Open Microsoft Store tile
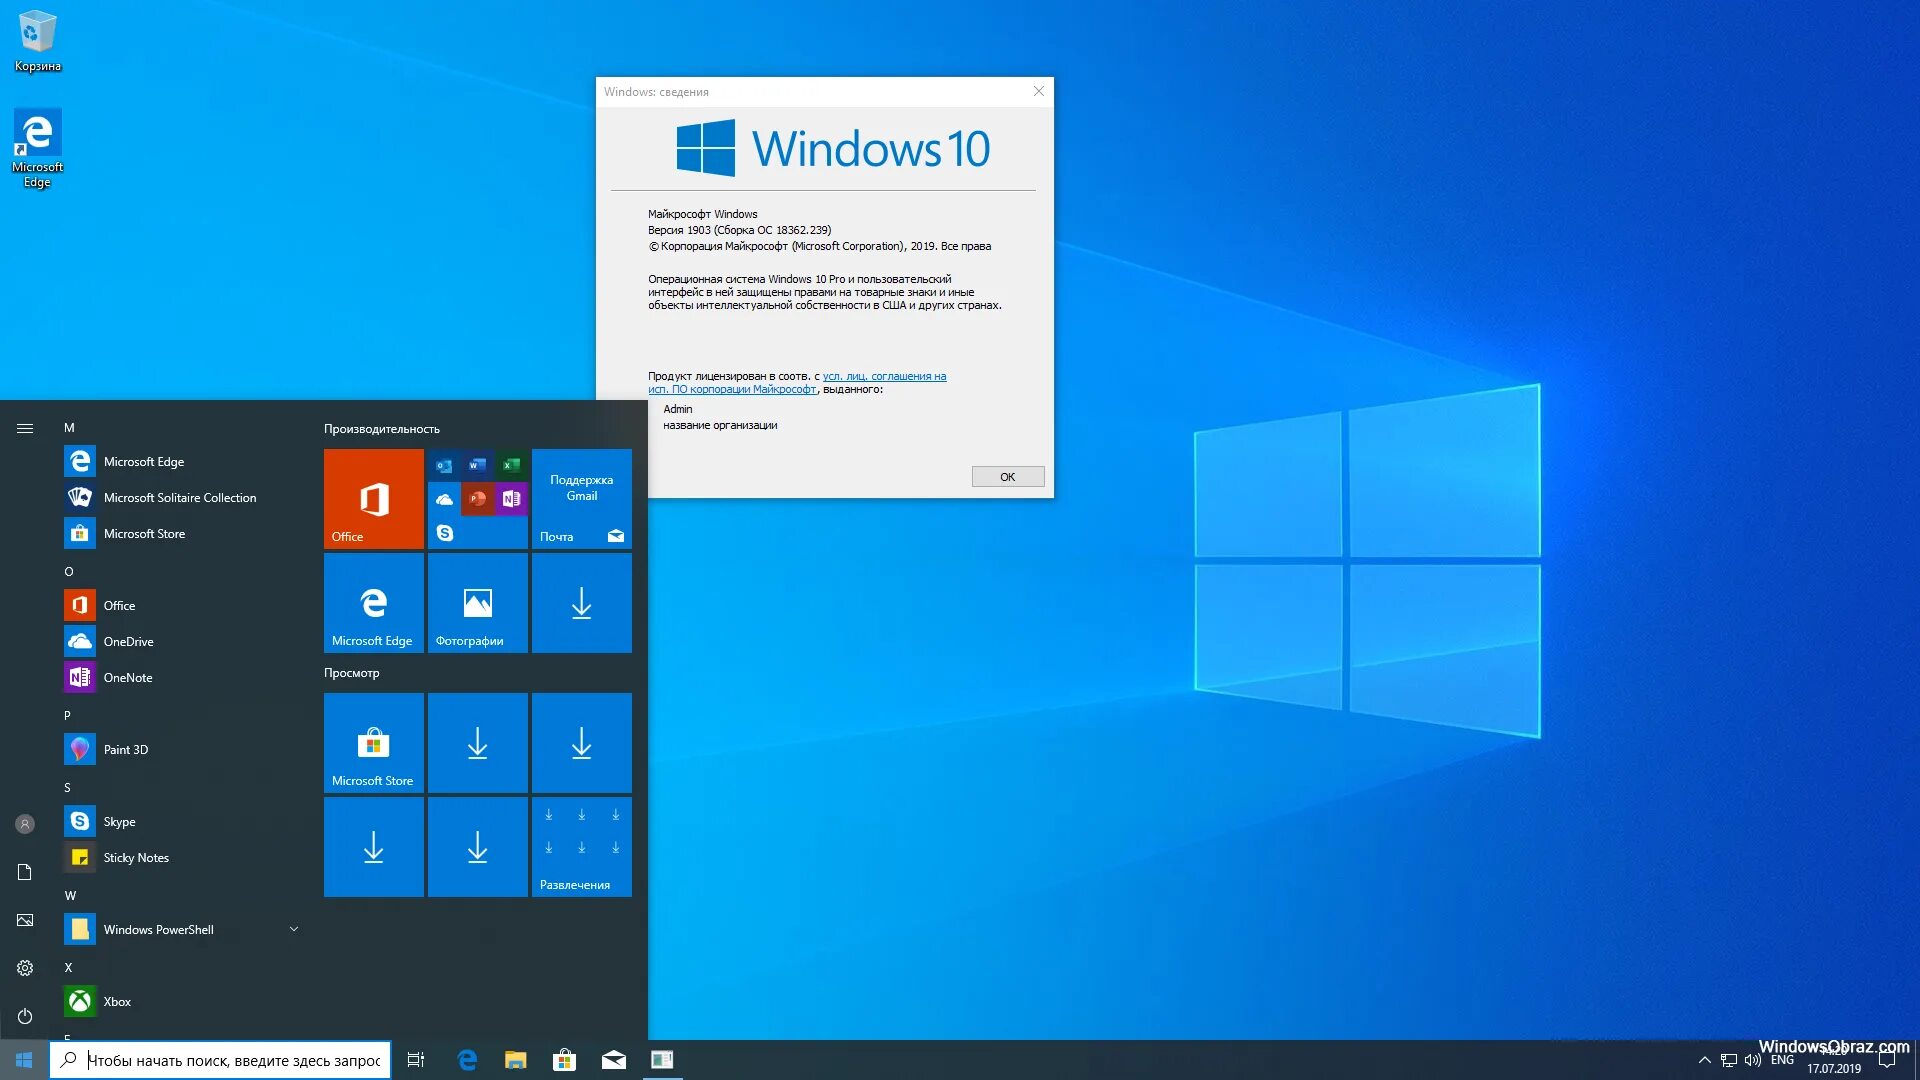This screenshot has width=1920, height=1080. (372, 742)
